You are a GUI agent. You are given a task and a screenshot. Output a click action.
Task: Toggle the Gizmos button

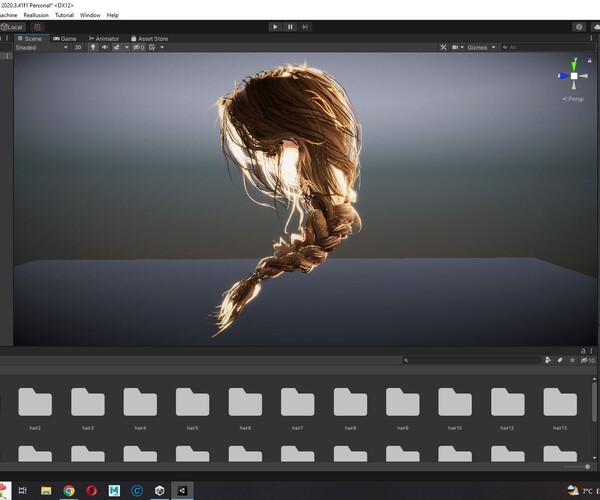coord(477,47)
